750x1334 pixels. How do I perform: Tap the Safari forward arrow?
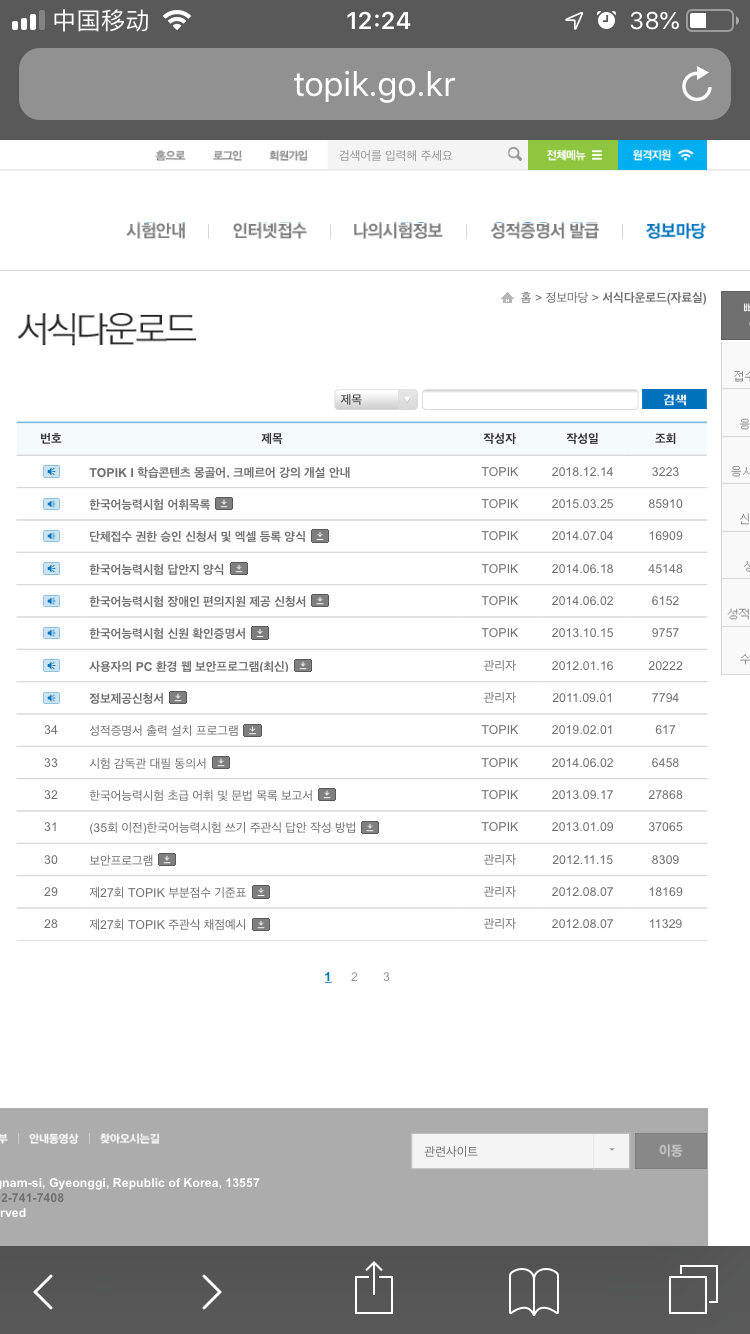point(211,1291)
